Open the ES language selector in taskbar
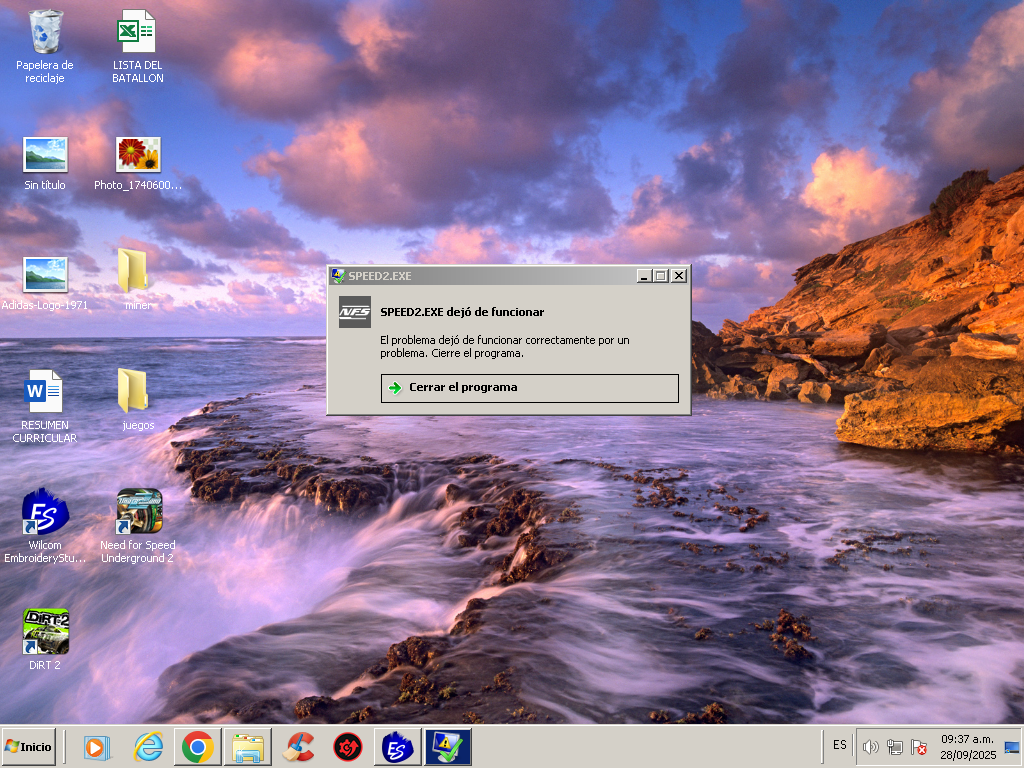Image resolution: width=1024 pixels, height=768 pixels. 839,745
